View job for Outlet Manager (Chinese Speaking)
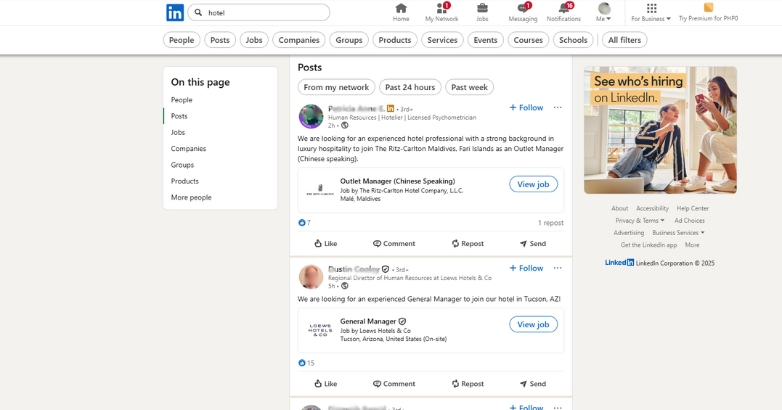Viewport: 782px width, 410px height. (x=533, y=185)
